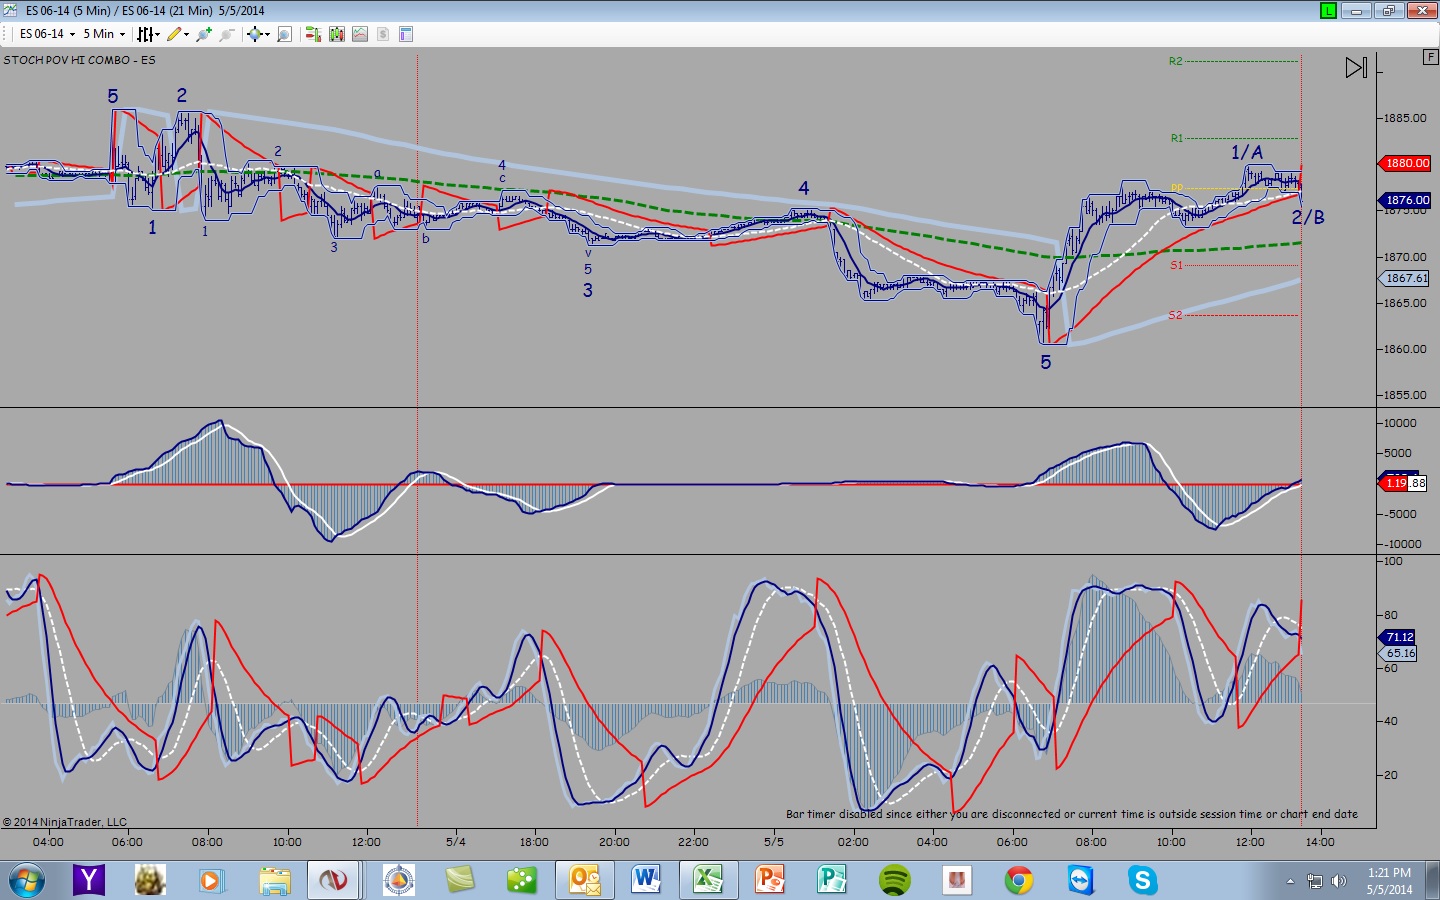
Task: Toggle the F button above price axis
Action: [x=1430, y=57]
